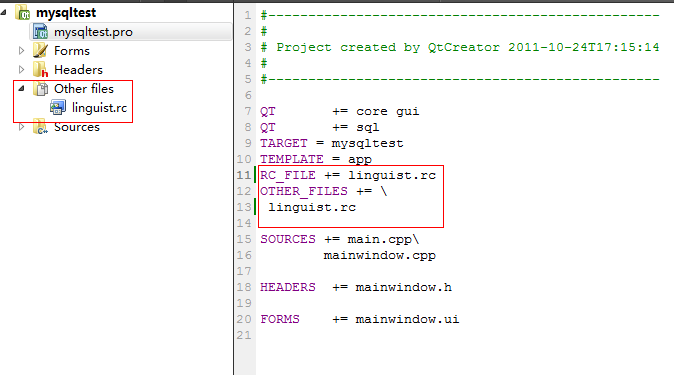Click the RC_FILE keyword

288,175
